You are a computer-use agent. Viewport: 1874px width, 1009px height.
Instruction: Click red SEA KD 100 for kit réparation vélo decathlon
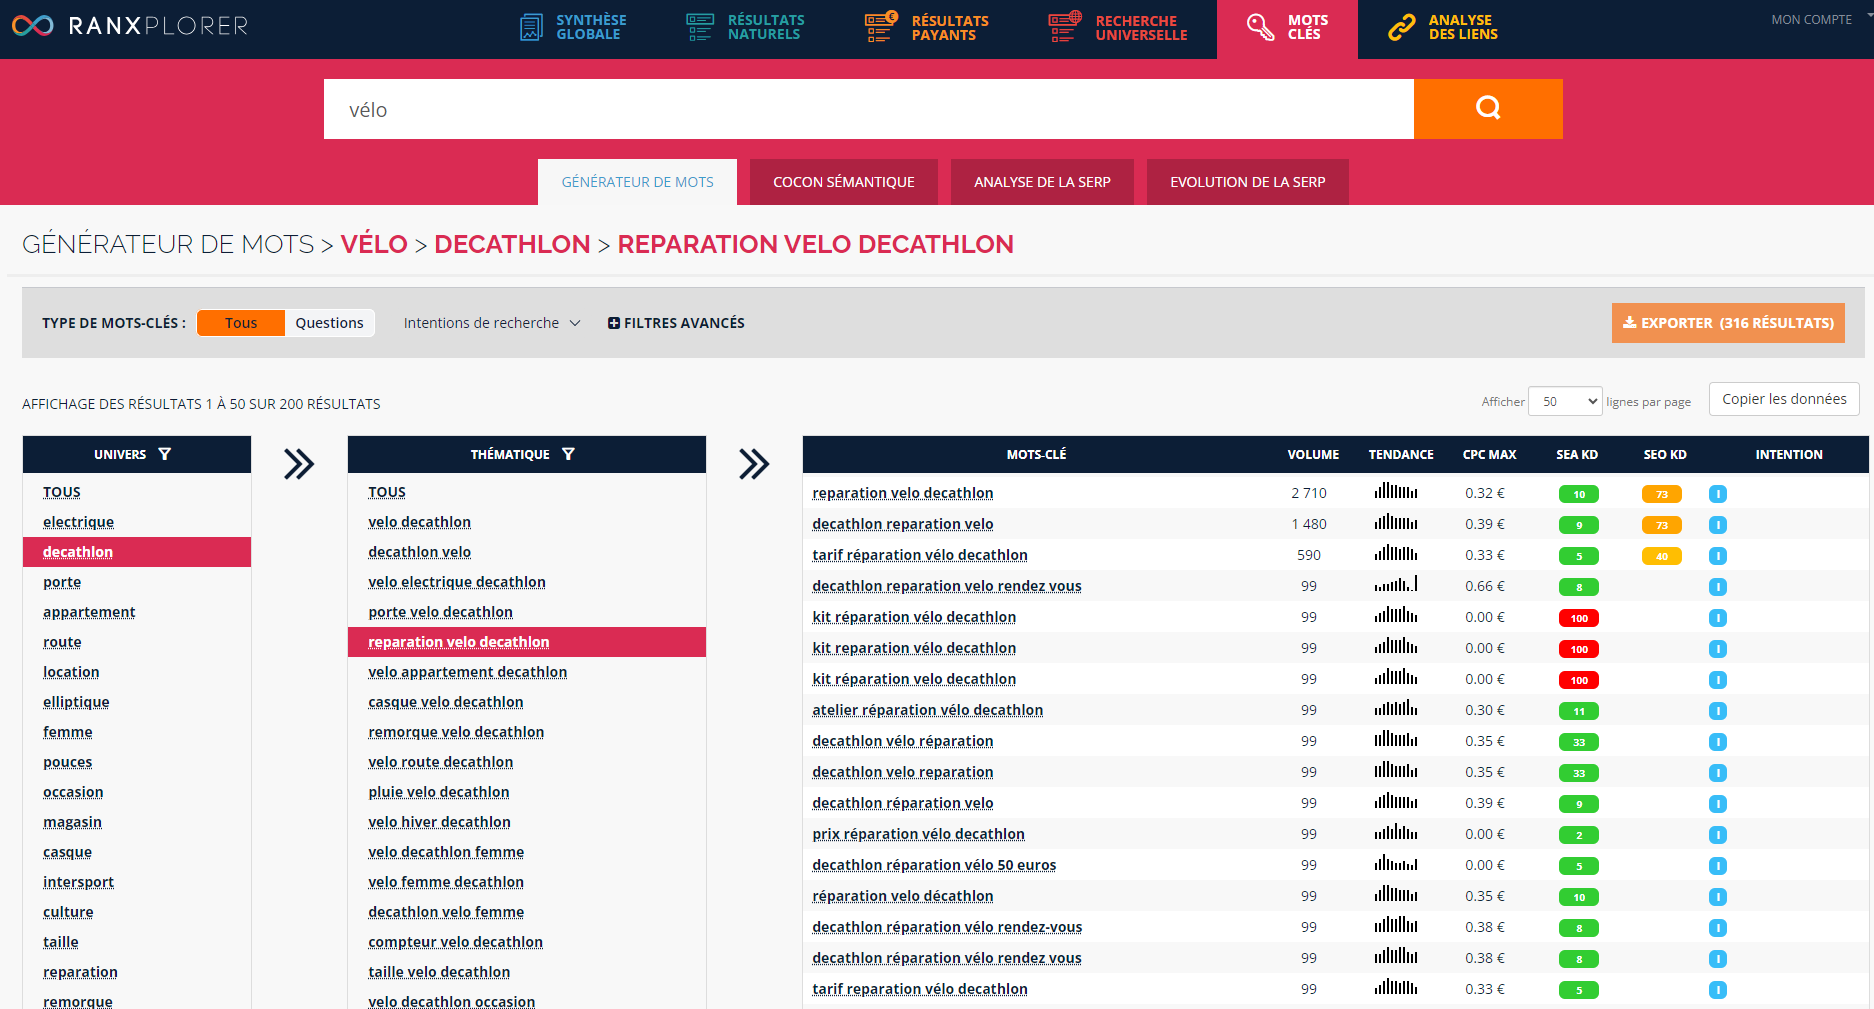coord(1579,618)
